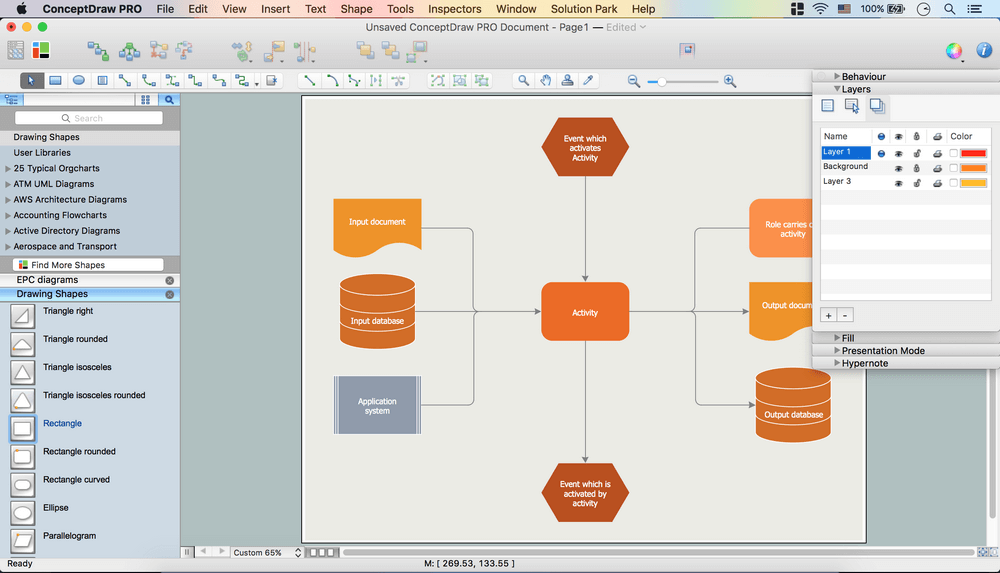Open the color wheel picker
This screenshot has width=1000, height=573.
tap(954, 50)
